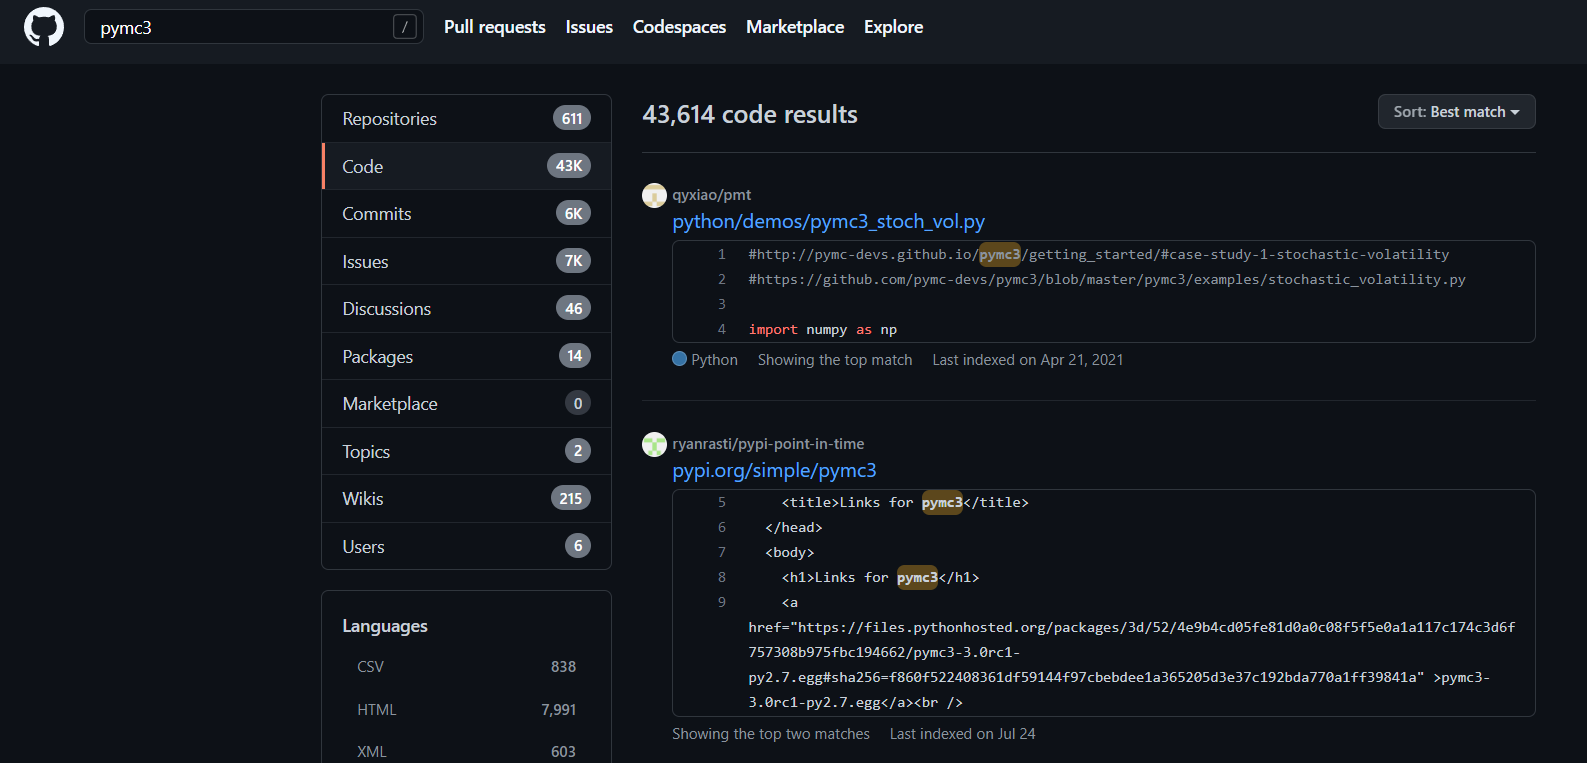Select the Code results filter
The width and height of the screenshot is (1587, 763).
tap(466, 166)
